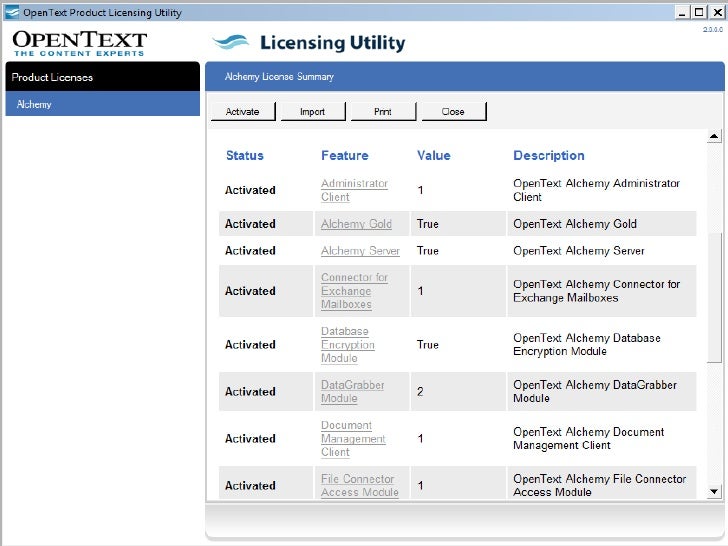Open Document Management Client link
Screen dimensions: 728x546
point(353,438)
